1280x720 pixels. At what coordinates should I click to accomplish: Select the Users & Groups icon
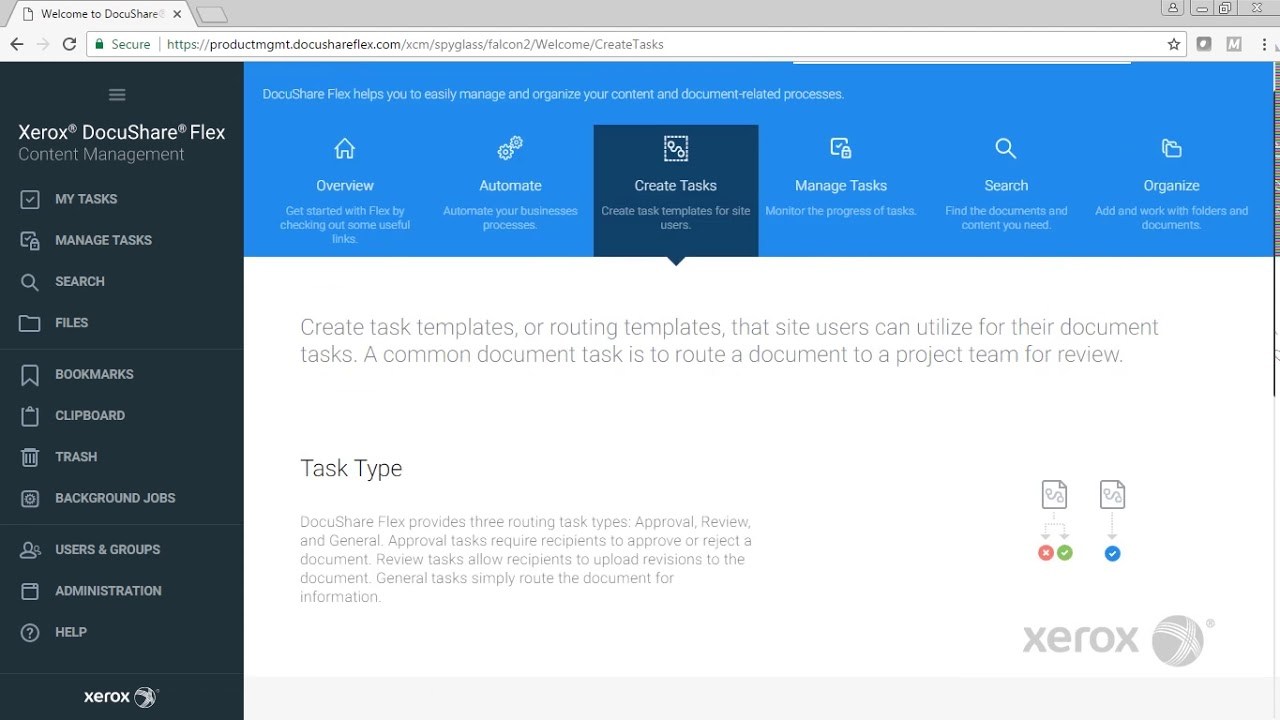coord(29,549)
